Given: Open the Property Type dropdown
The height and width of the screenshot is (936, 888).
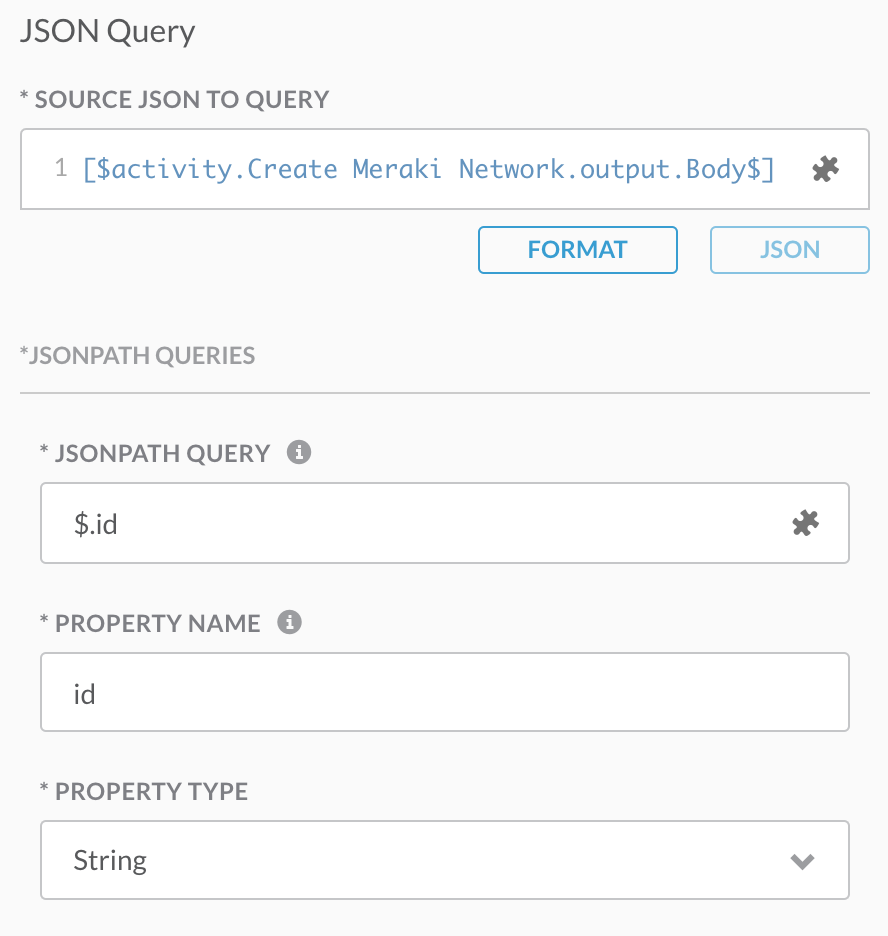Looking at the screenshot, I should 444,860.
